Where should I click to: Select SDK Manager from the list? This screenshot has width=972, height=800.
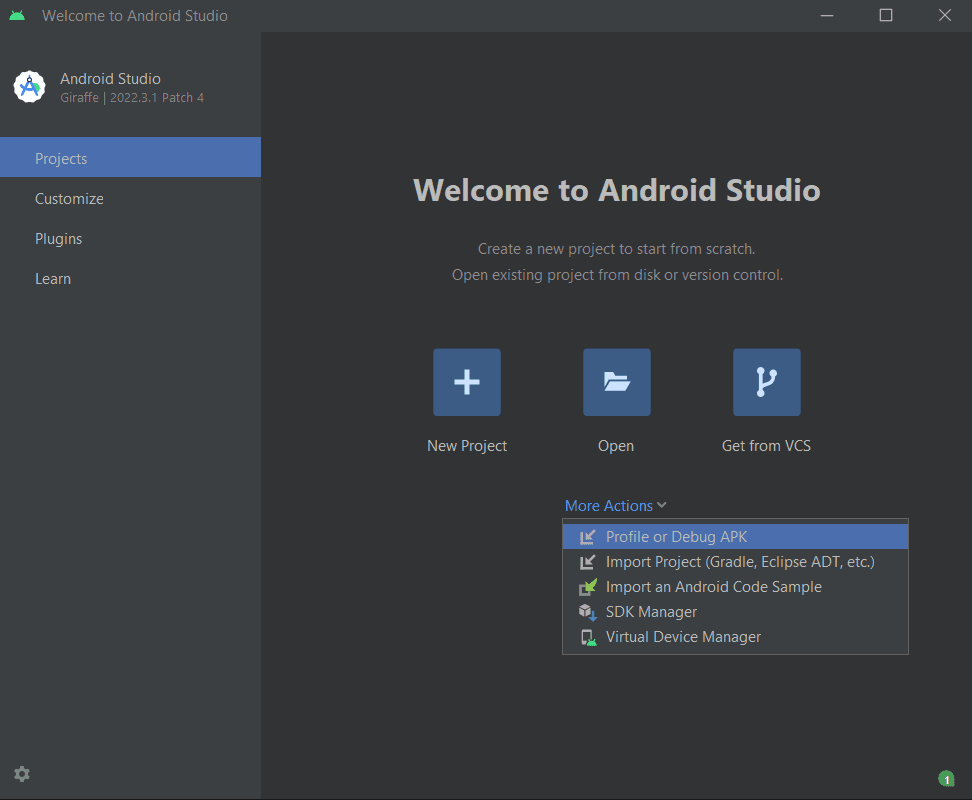[x=735, y=612]
